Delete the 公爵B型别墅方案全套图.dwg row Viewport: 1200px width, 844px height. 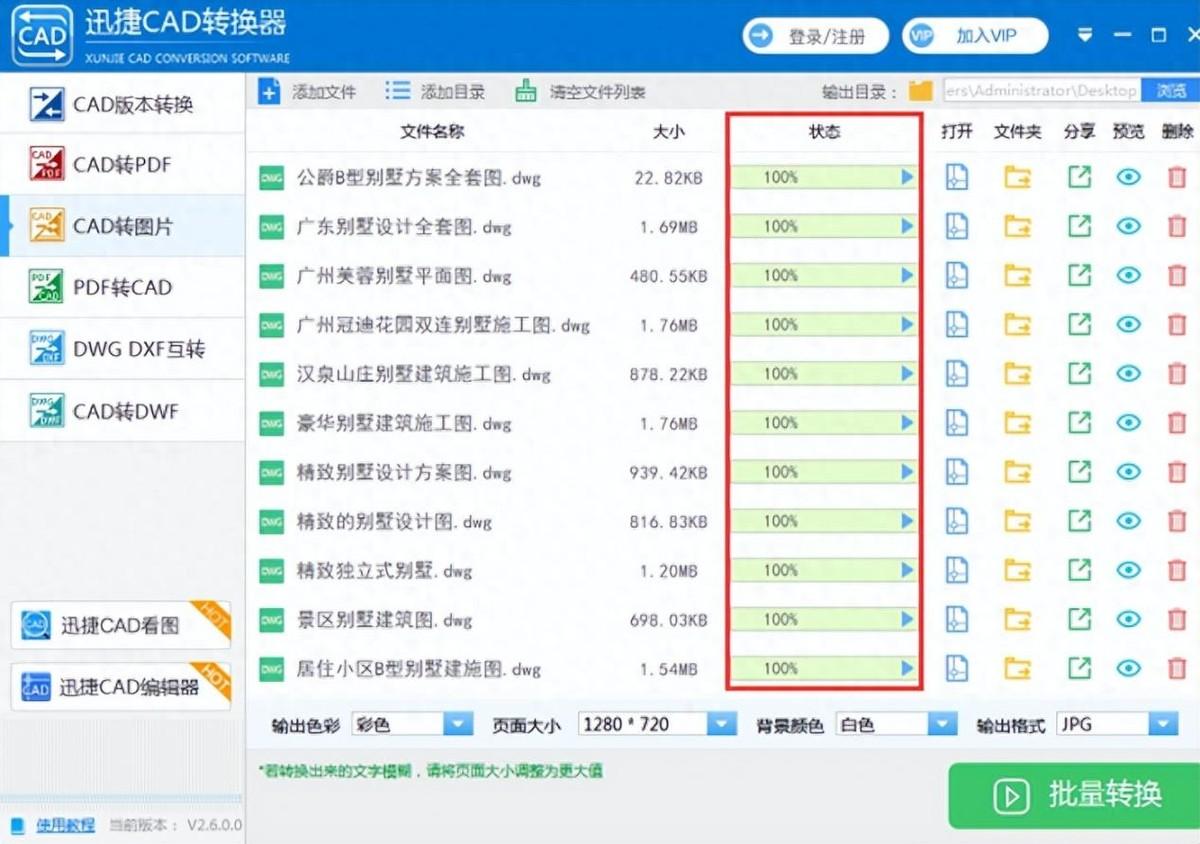click(x=1177, y=177)
